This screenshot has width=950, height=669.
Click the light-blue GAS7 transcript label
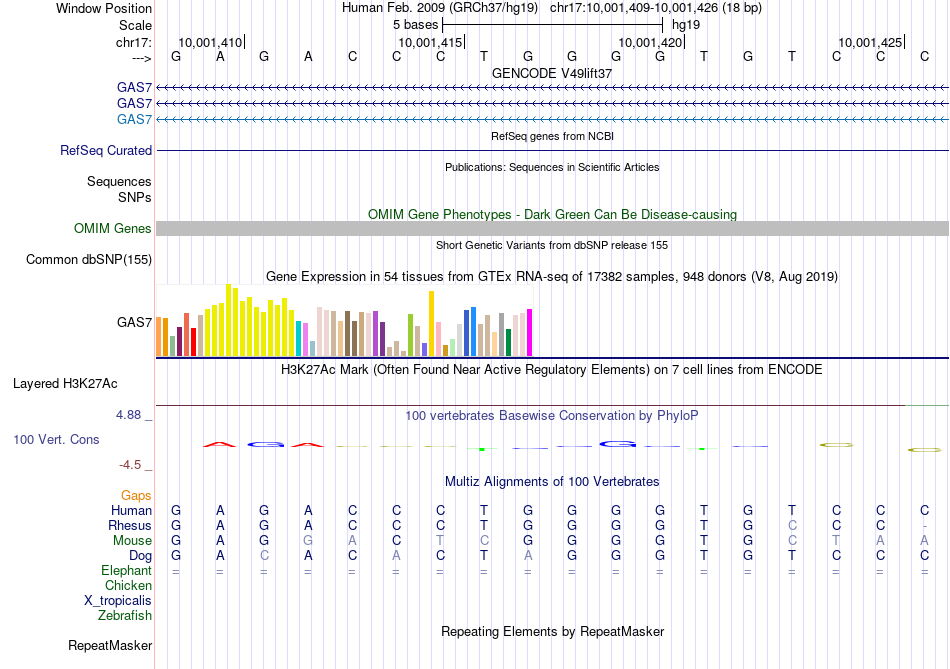pyautogui.click(x=134, y=119)
